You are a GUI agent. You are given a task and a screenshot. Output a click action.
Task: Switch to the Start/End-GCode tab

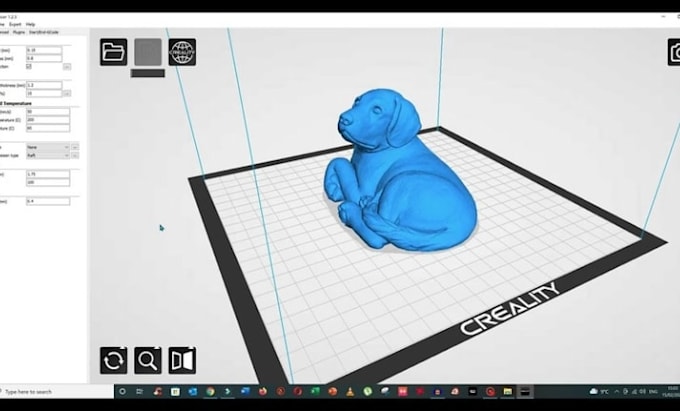(43, 32)
